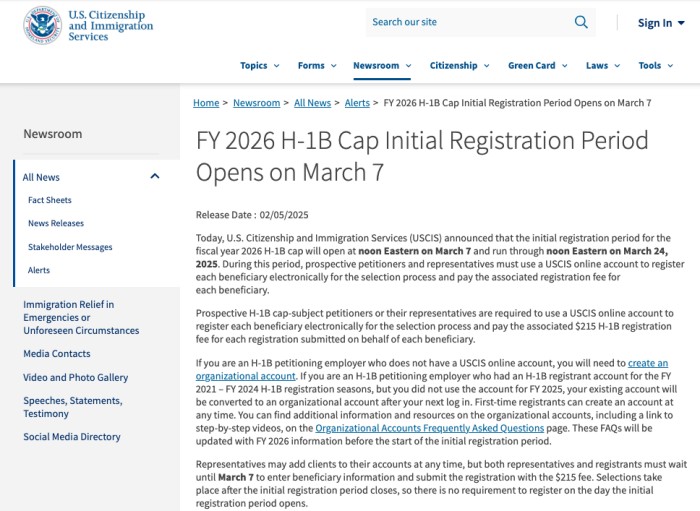Open the Newsroom top menu

382,66
